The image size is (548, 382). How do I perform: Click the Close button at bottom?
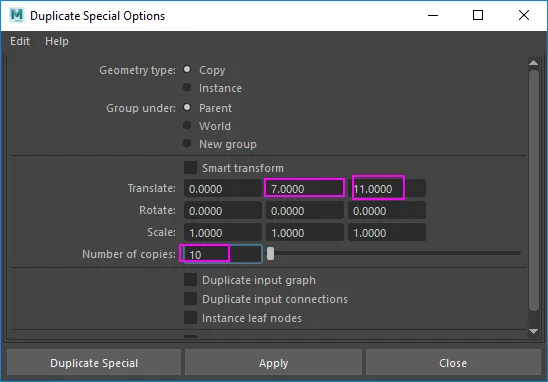click(453, 362)
